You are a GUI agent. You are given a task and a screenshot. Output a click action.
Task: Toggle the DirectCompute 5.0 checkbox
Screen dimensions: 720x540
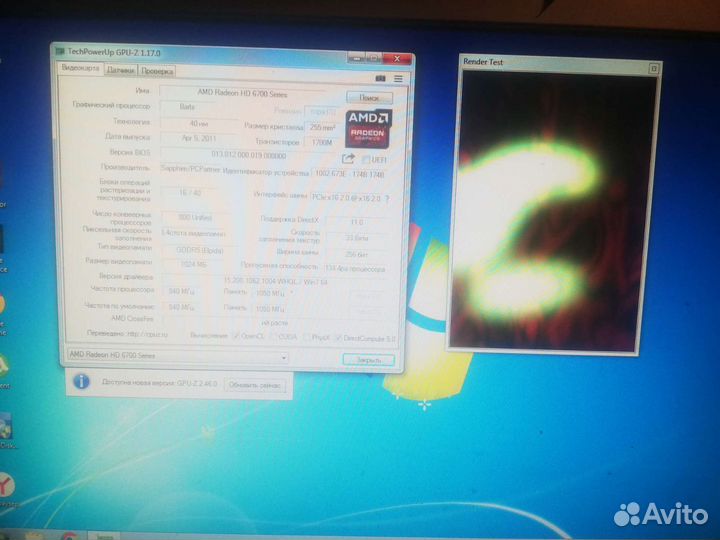point(338,338)
